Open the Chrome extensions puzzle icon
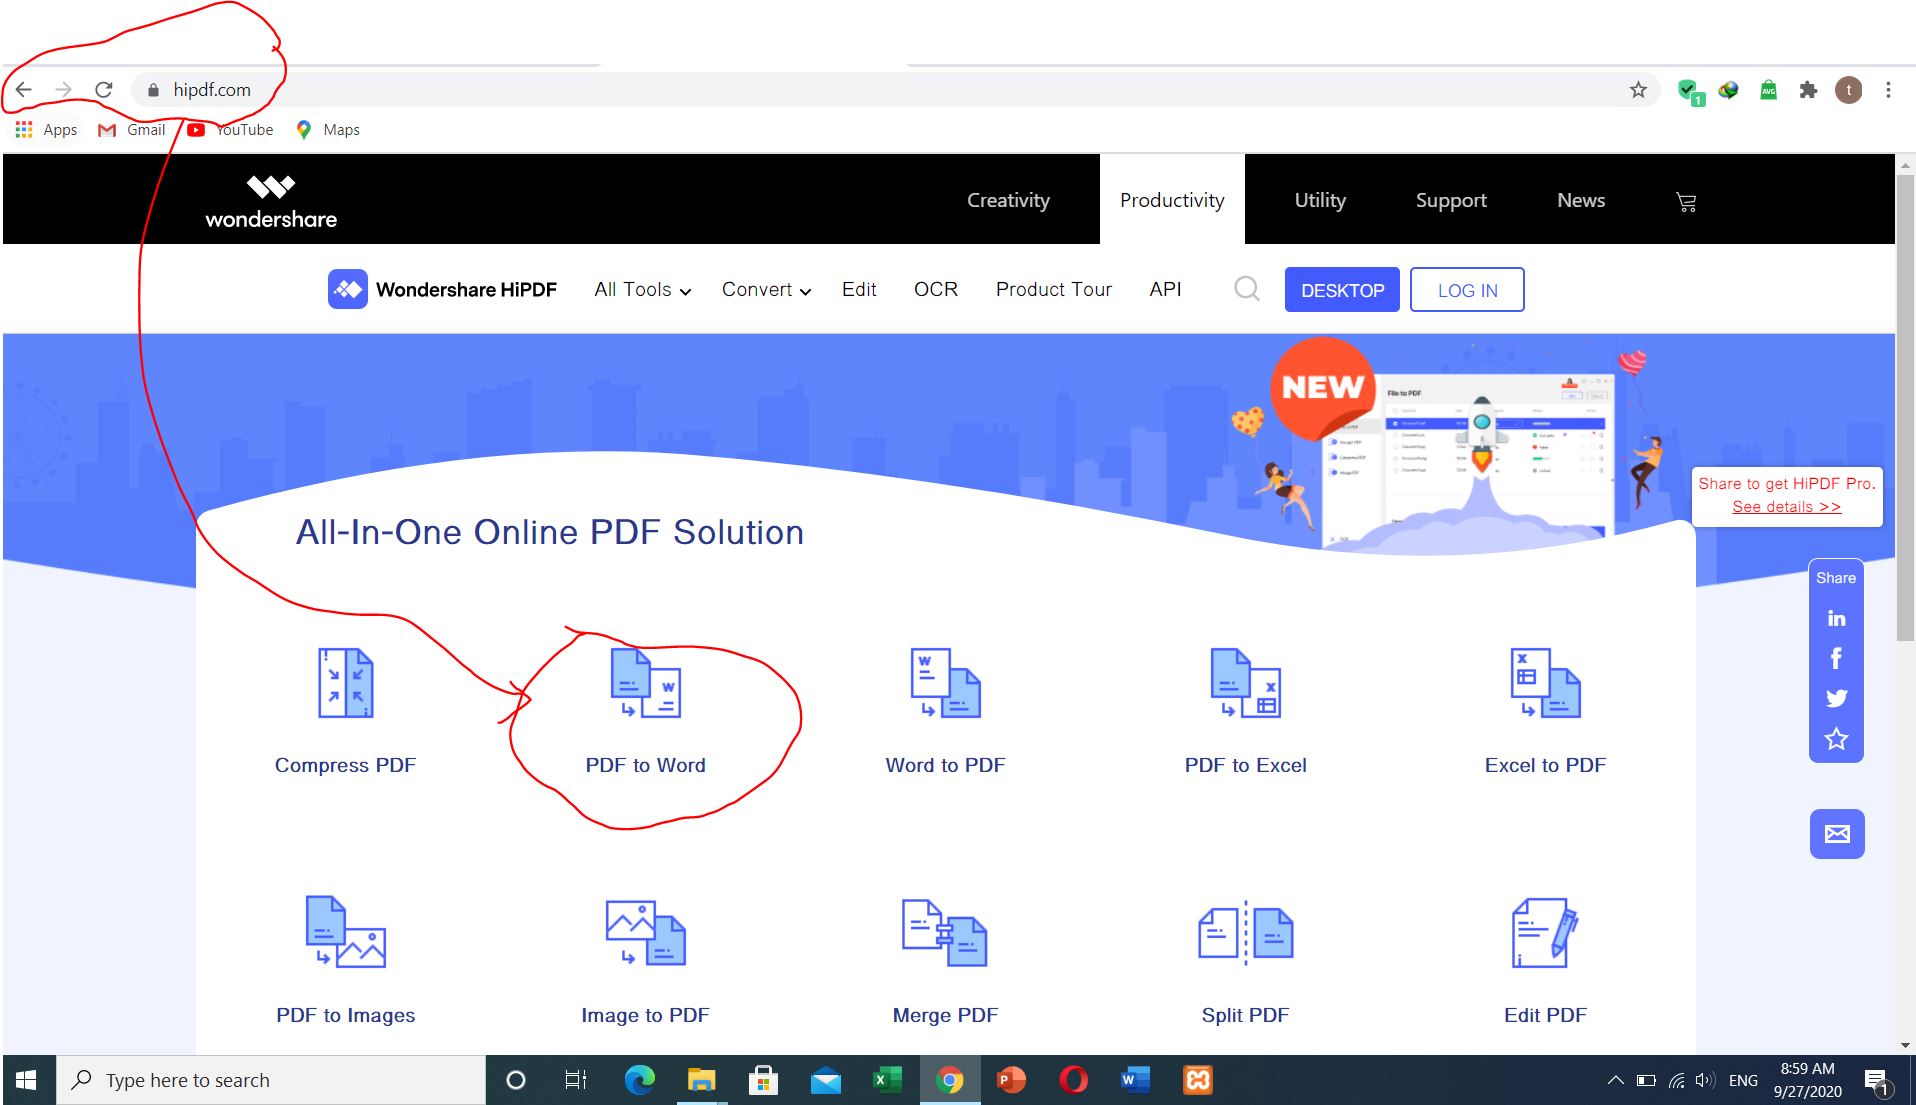The height and width of the screenshot is (1105, 1916). click(1808, 90)
